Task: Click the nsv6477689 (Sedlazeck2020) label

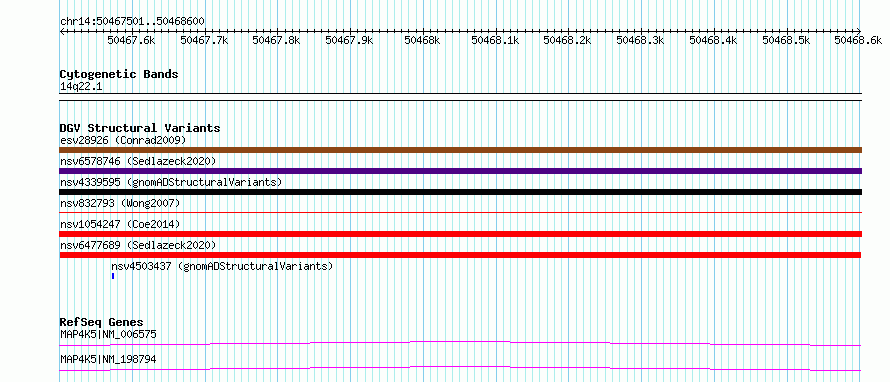Action: [138, 245]
